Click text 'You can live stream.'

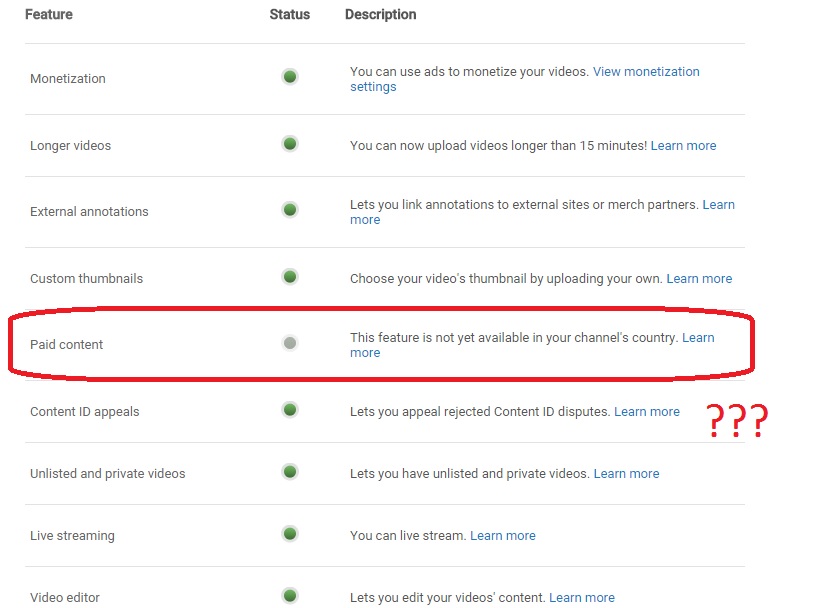coord(408,536)
